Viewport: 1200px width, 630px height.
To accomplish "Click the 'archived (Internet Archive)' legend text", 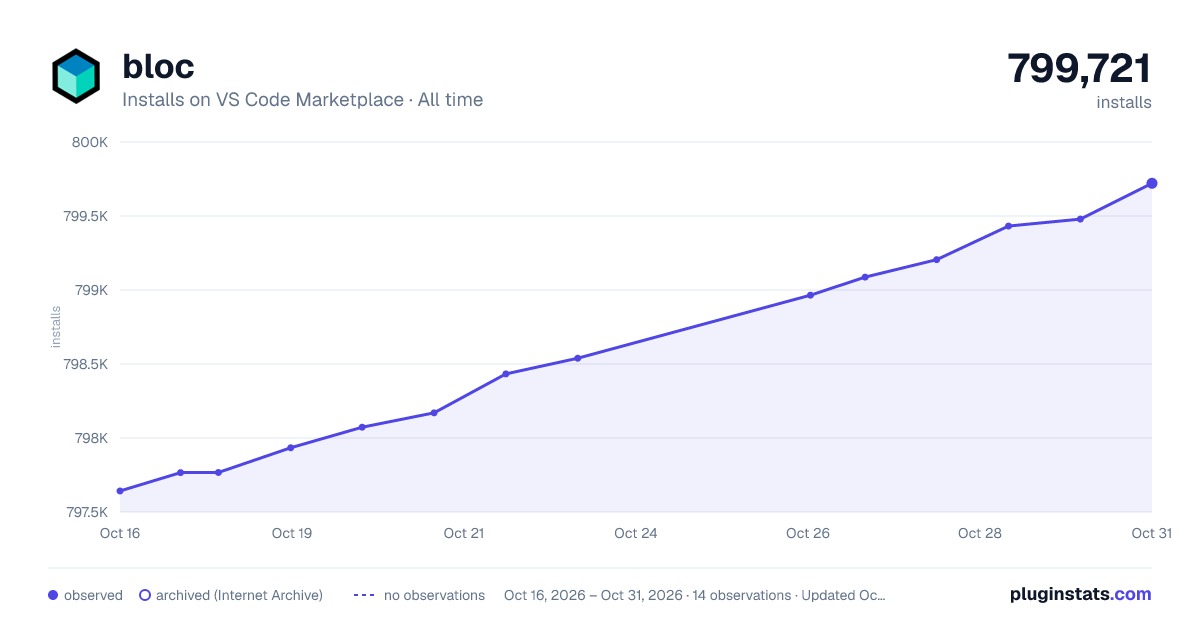I will [x=239, y=595].
